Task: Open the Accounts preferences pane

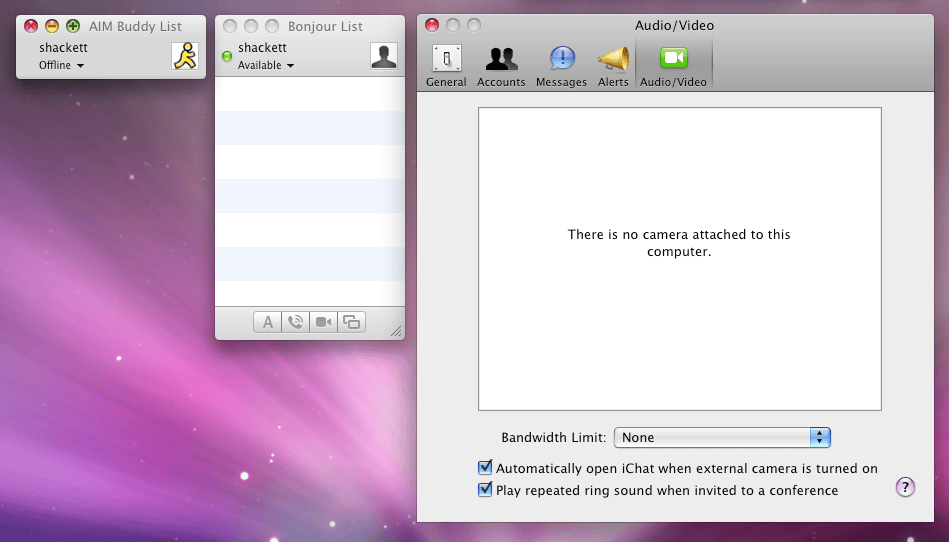Action: coord(501,65)
